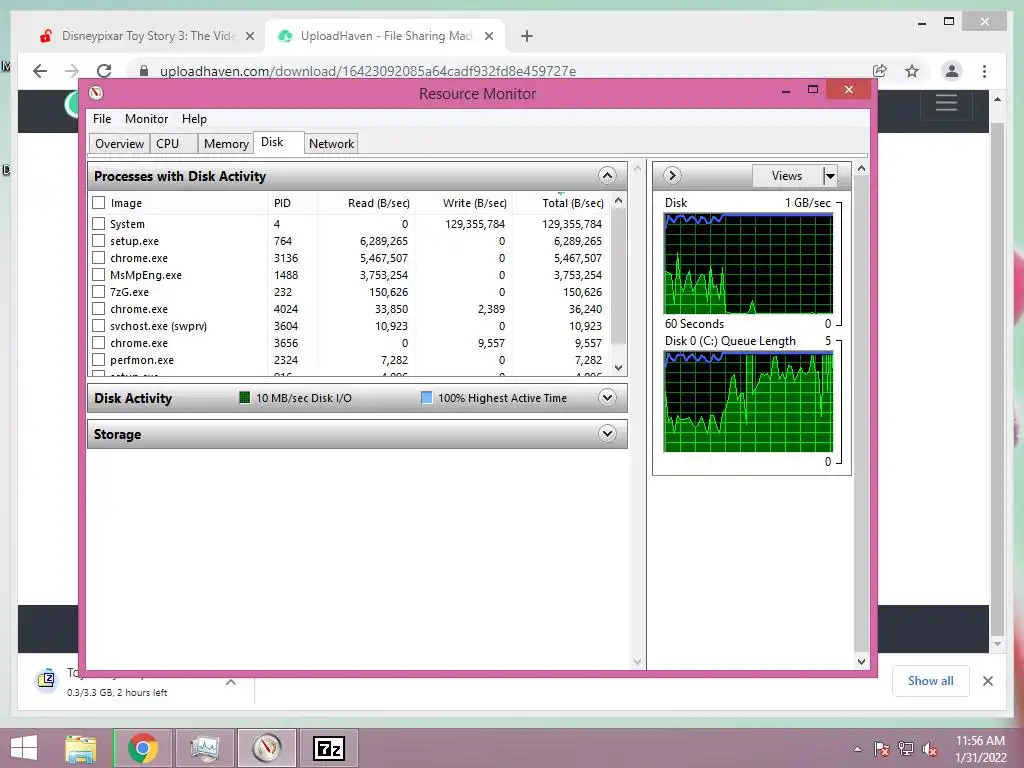Screen dimensions: 1024x768
Task: Open the File menu
Action: click(x=102, y=119)
